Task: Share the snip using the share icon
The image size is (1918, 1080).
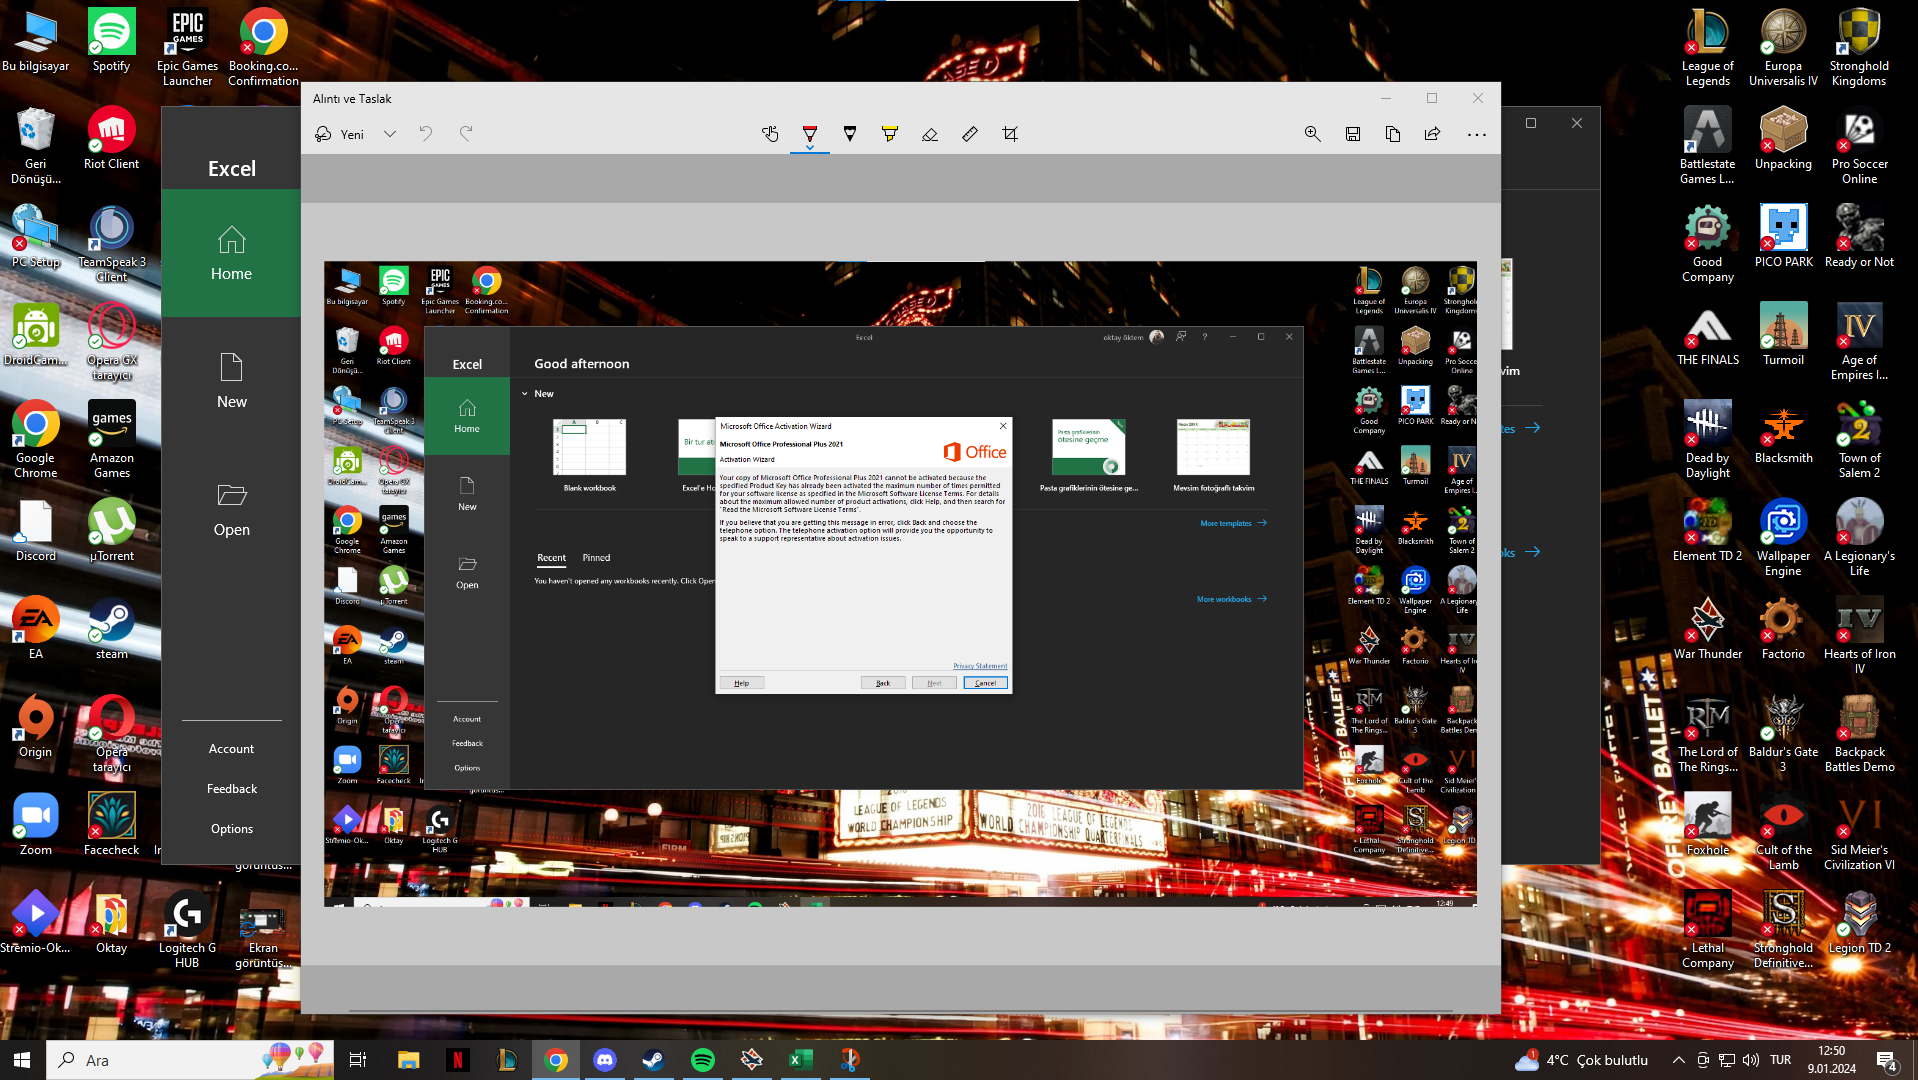Action: [x=1433, y=134]
